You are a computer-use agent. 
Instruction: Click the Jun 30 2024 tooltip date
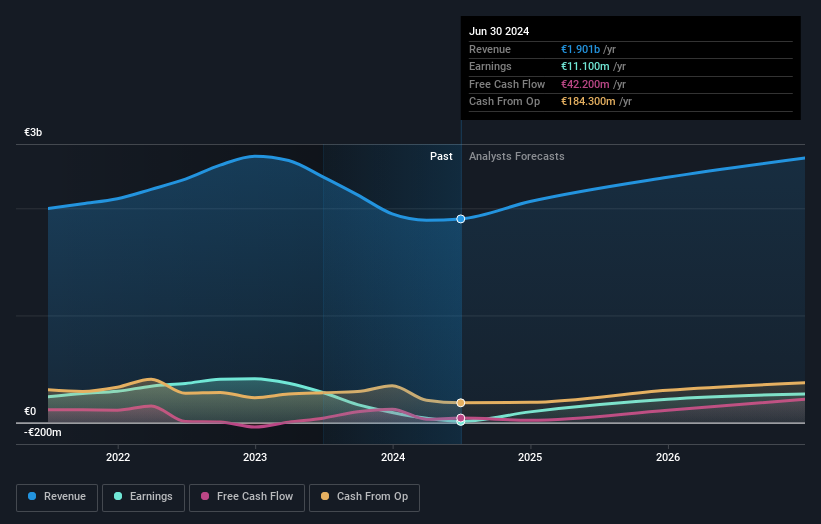coord(498,31)
